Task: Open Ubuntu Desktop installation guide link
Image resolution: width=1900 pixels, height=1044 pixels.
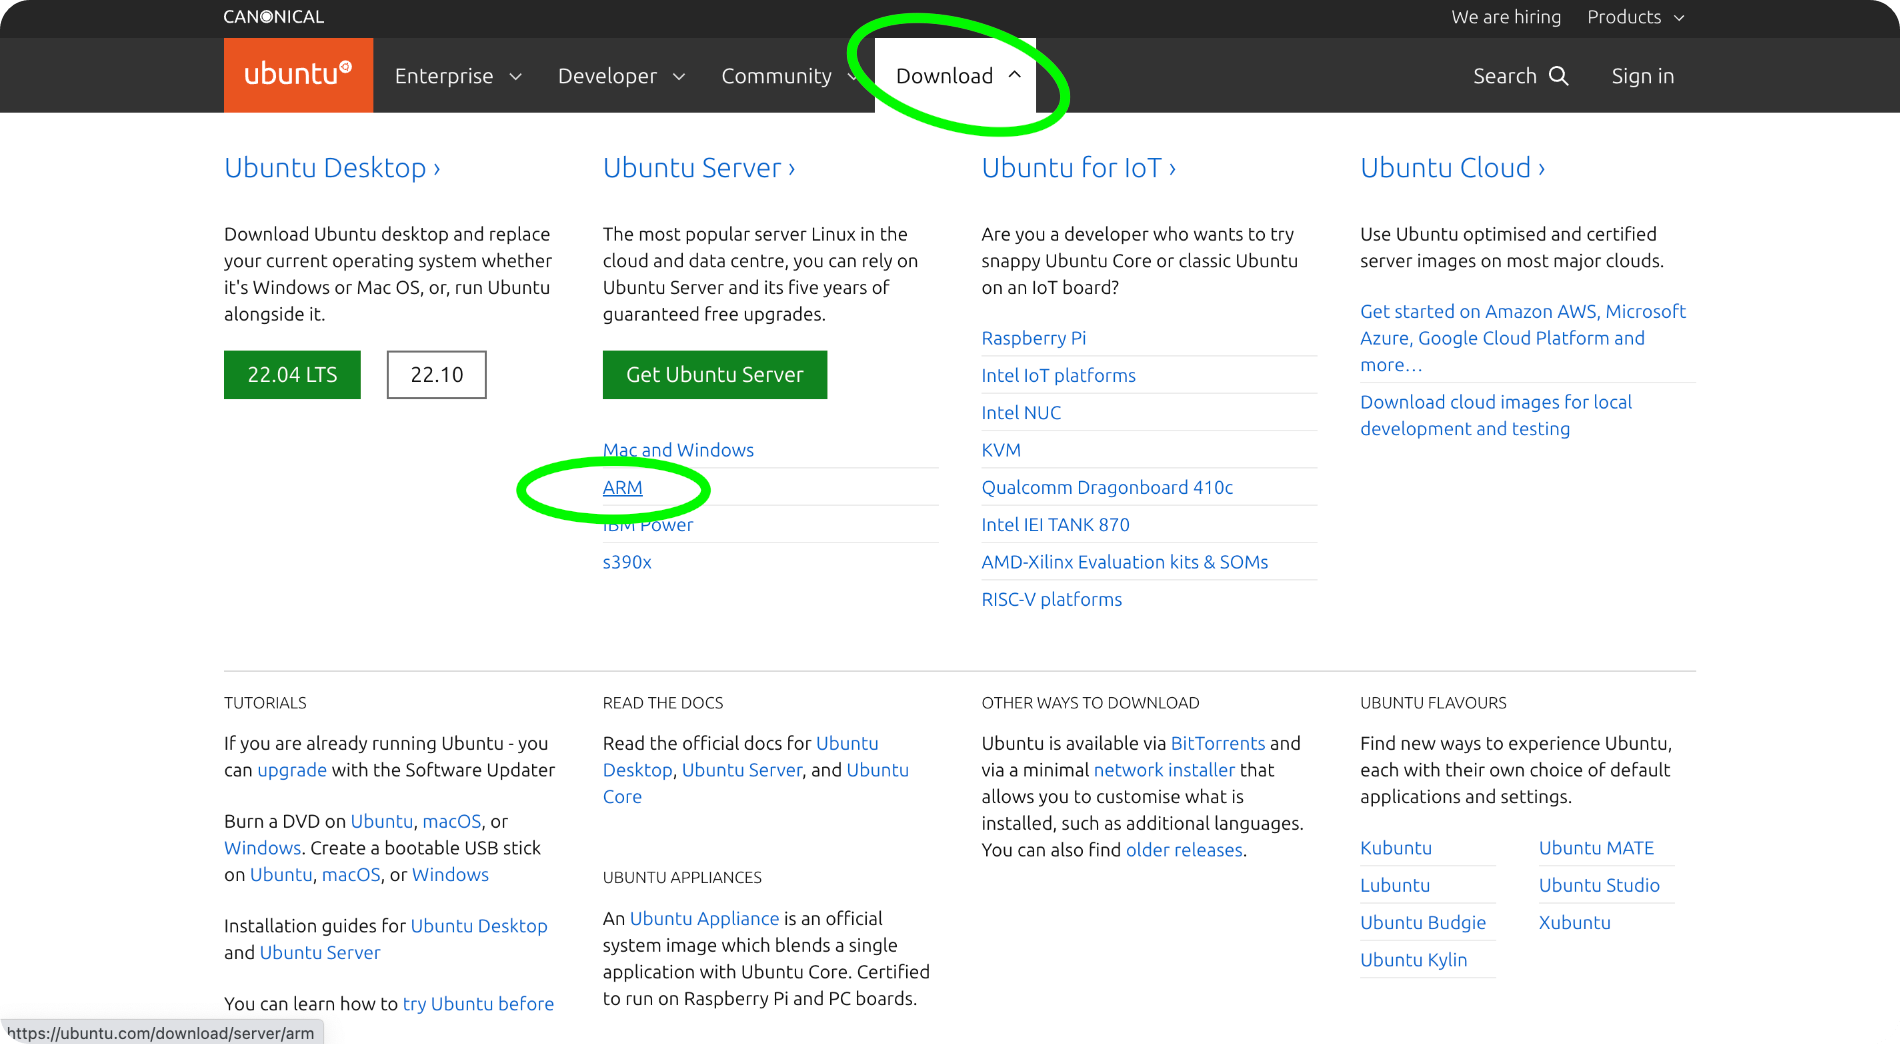Action: pos(479,926)
